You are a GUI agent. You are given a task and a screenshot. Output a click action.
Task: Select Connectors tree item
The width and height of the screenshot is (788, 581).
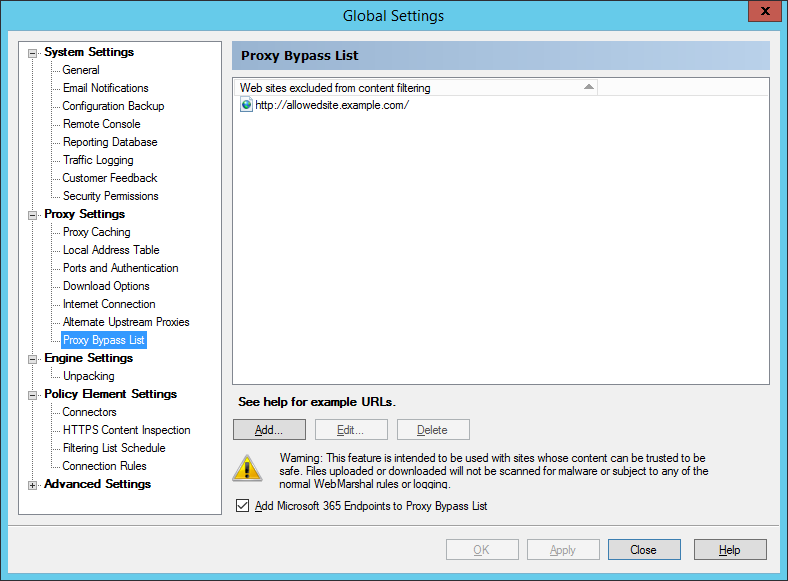point(89,412)
